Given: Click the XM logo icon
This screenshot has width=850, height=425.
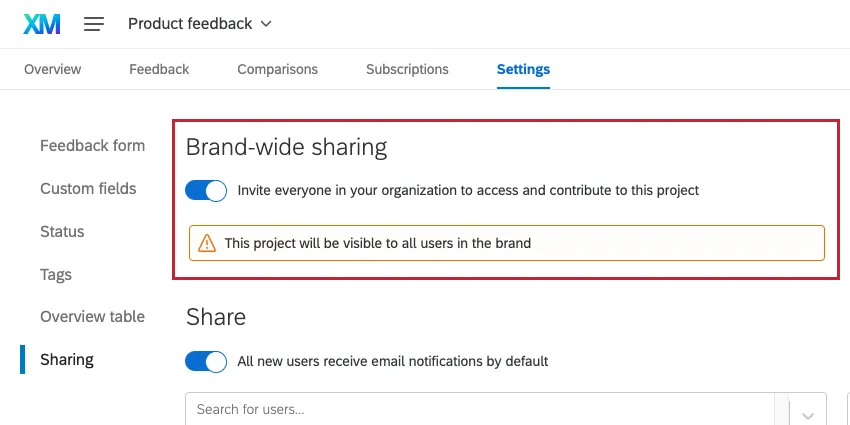Looking at the screenshot, I should [42, 24].
